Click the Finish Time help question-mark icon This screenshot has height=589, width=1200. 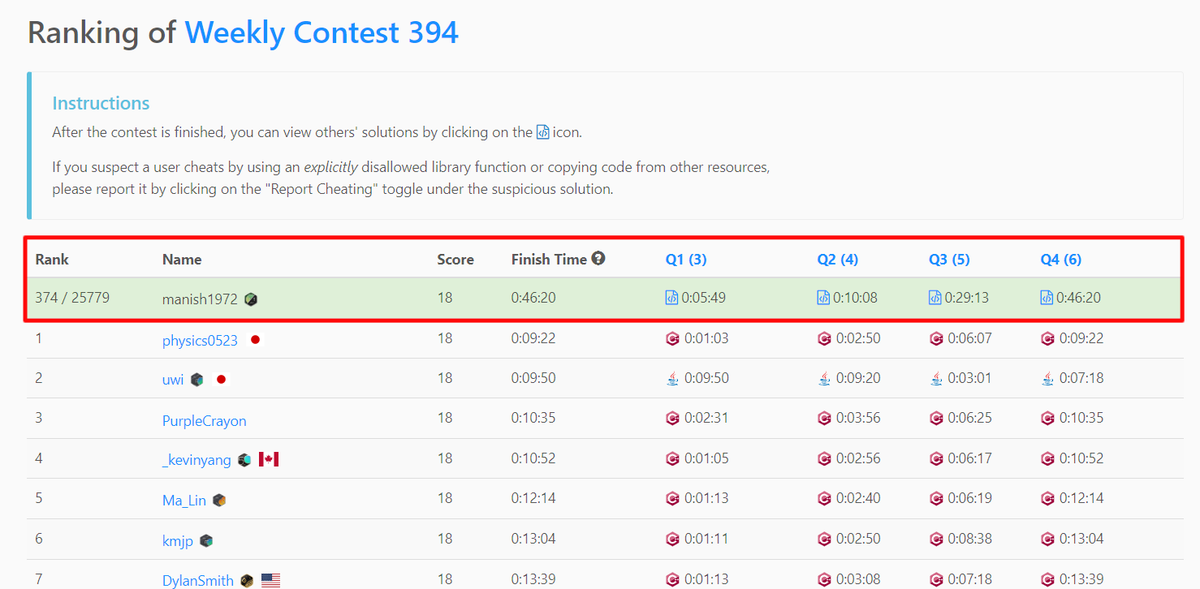coord(598,259)
